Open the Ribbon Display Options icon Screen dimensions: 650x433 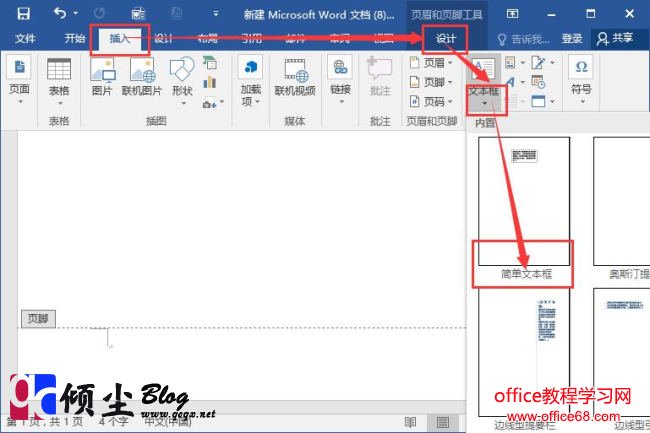(x=512, y=14)
